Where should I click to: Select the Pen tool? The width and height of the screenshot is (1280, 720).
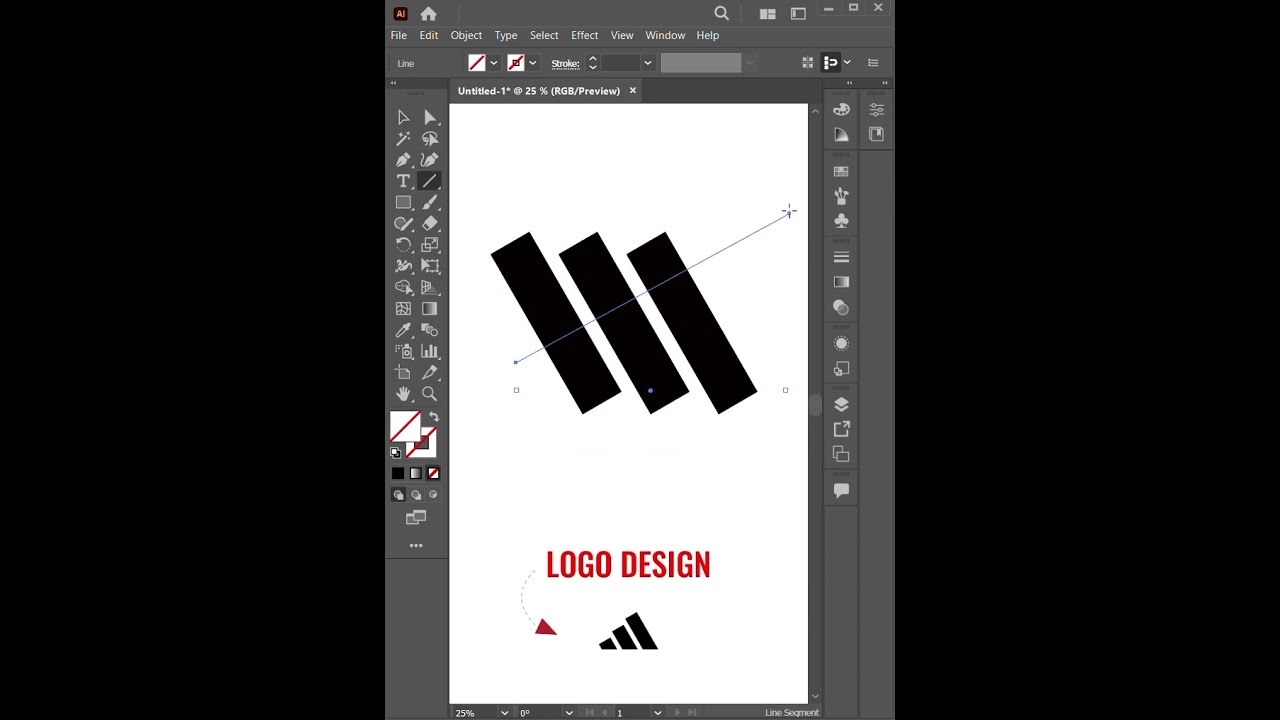coord(403,160)
